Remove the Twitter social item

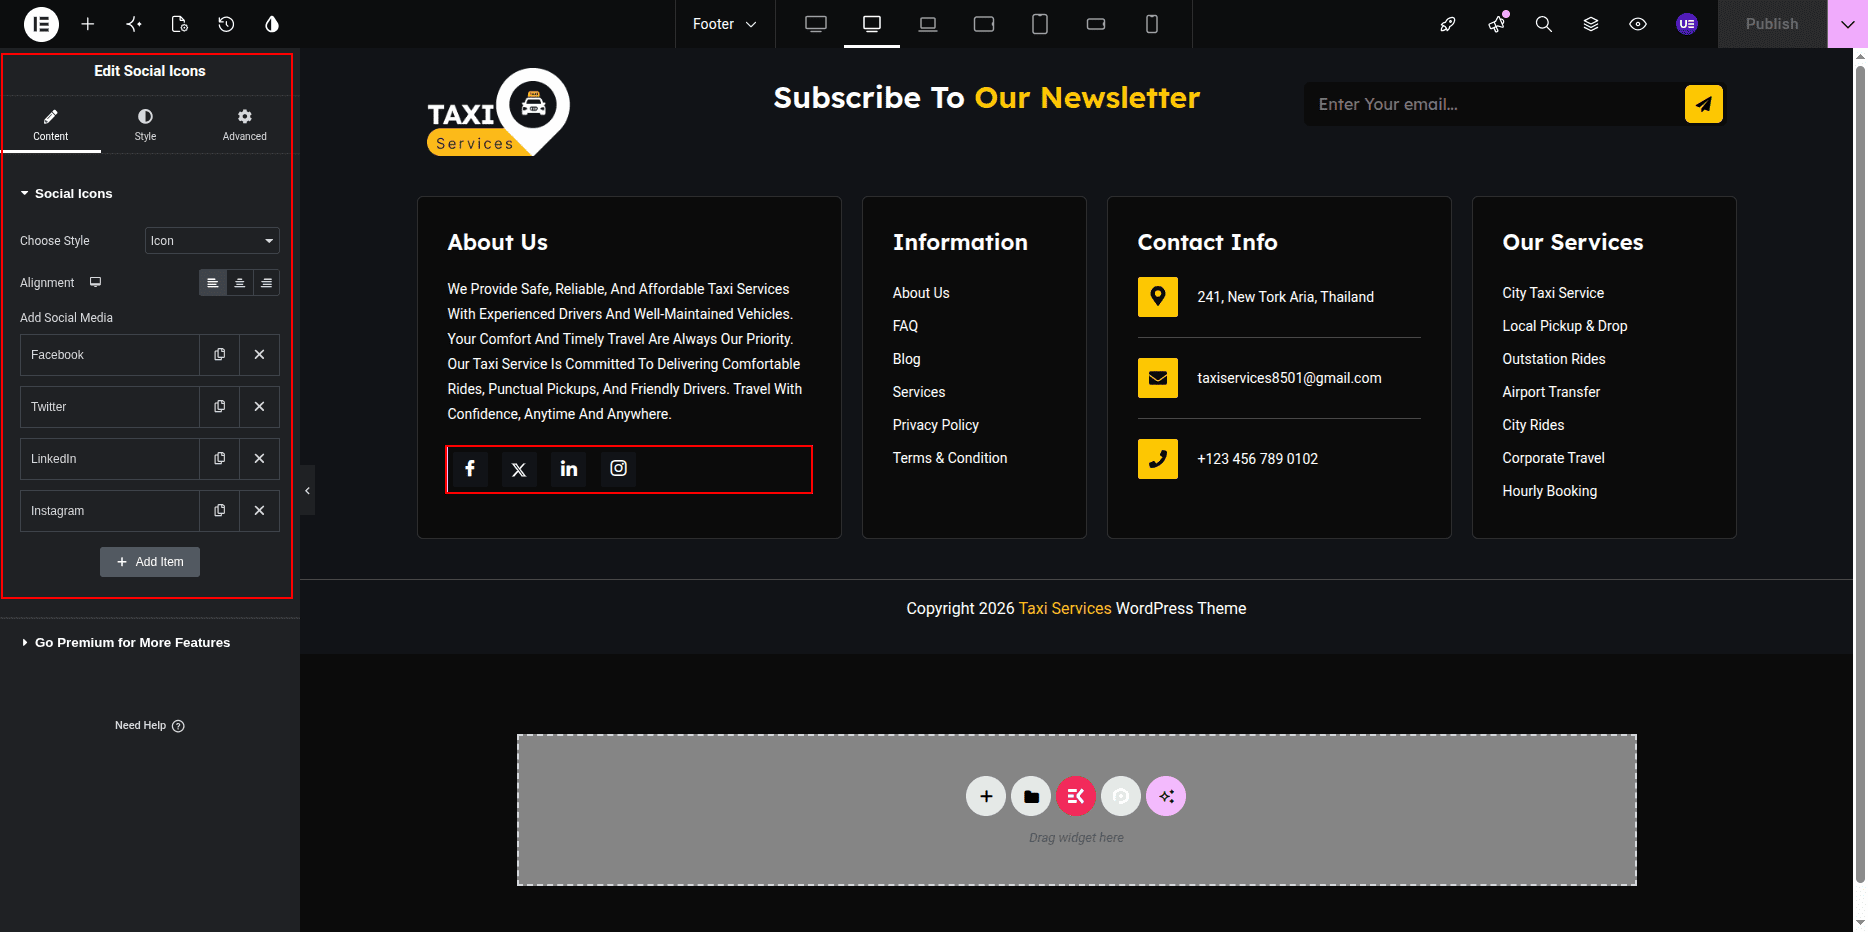coord(259,407)
